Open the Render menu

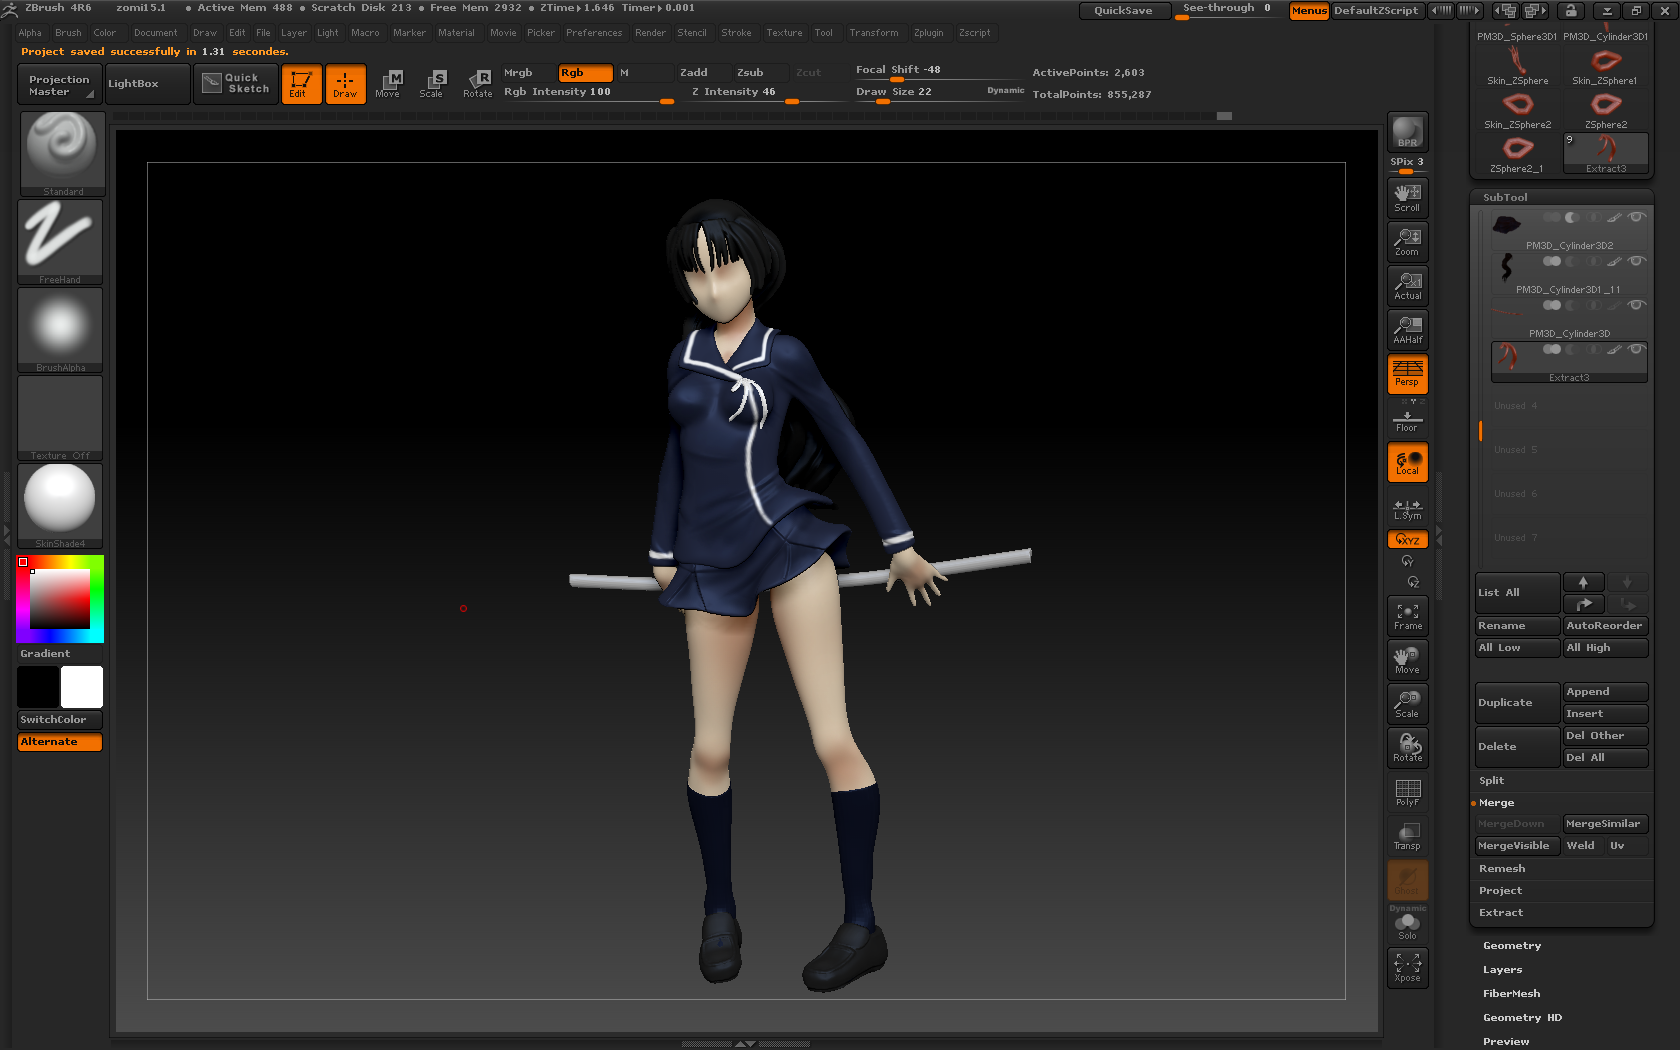[x=650, y=33]
